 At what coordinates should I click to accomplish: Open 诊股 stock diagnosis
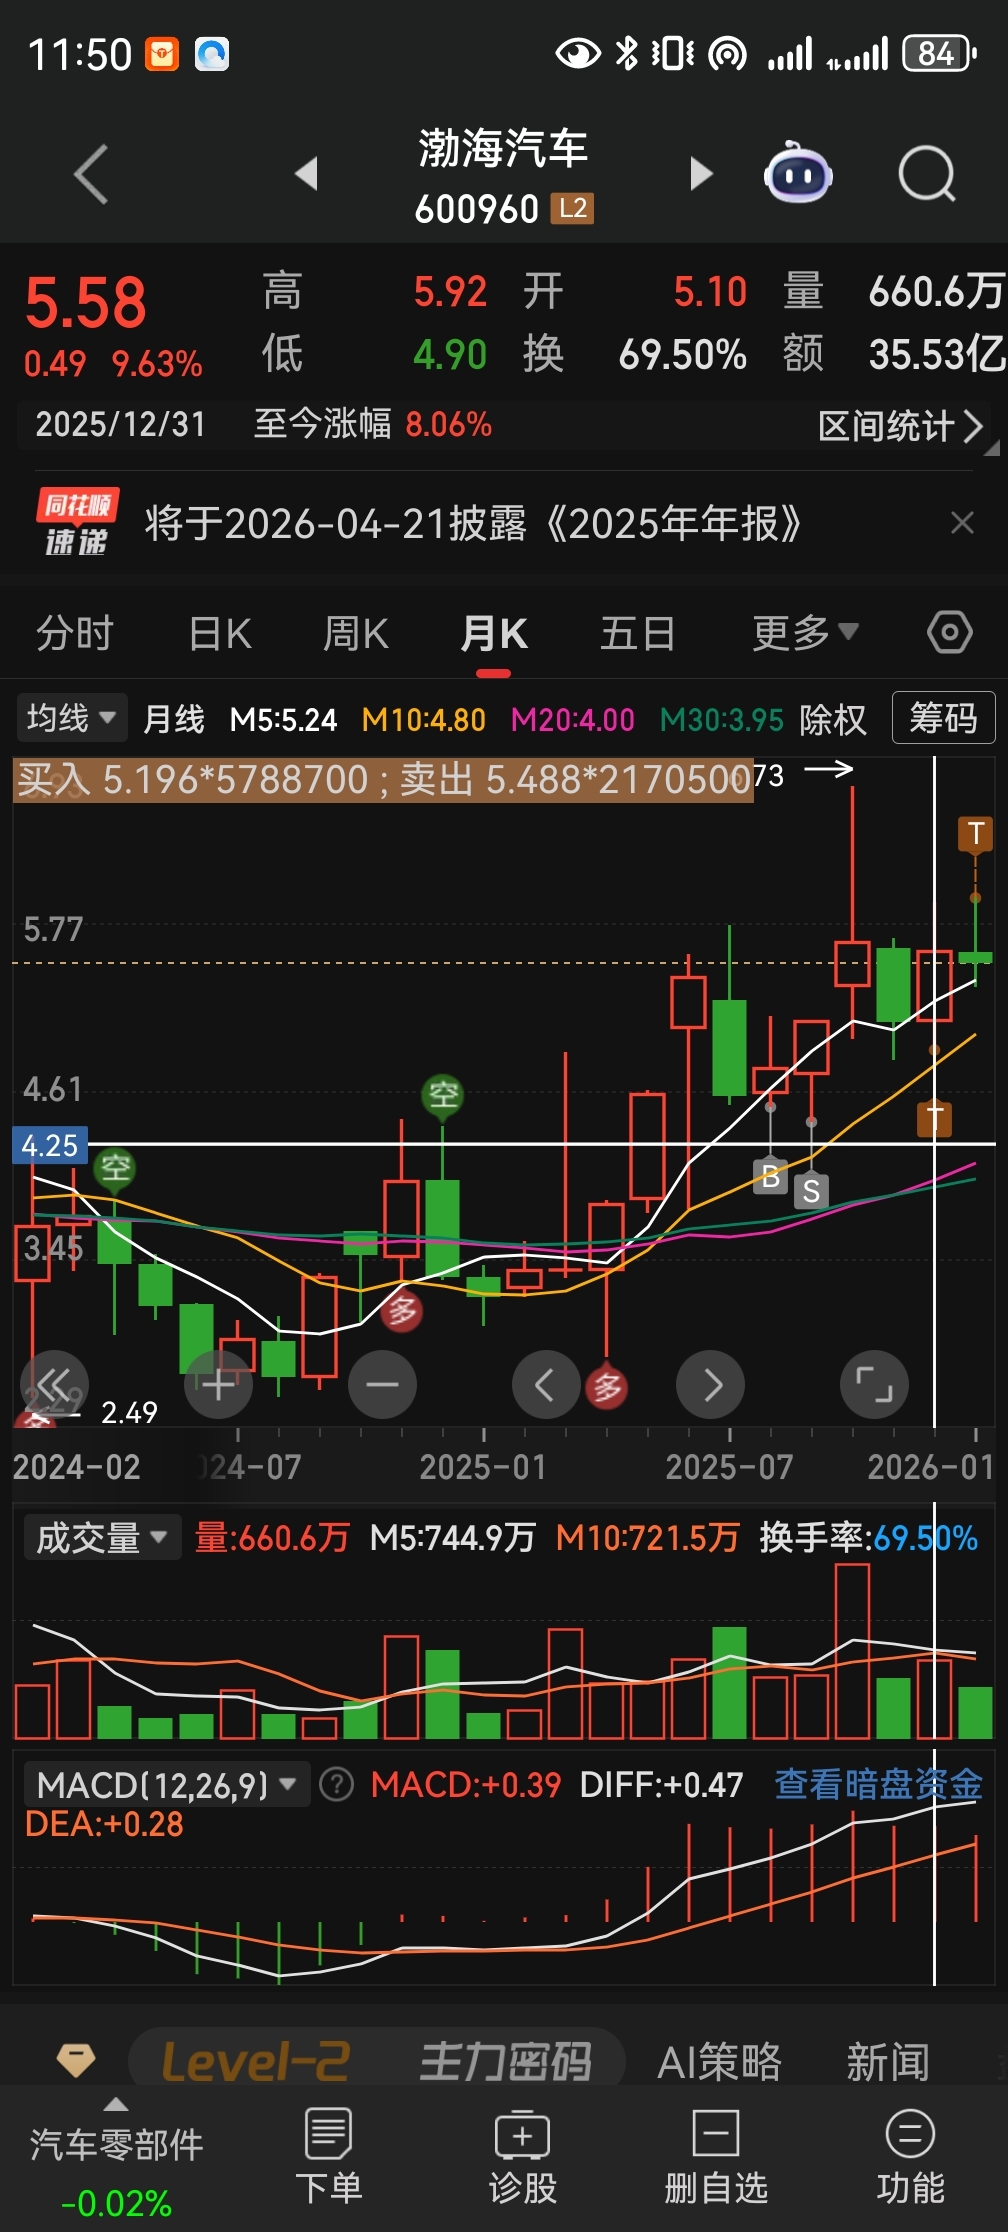(522, 2157)
